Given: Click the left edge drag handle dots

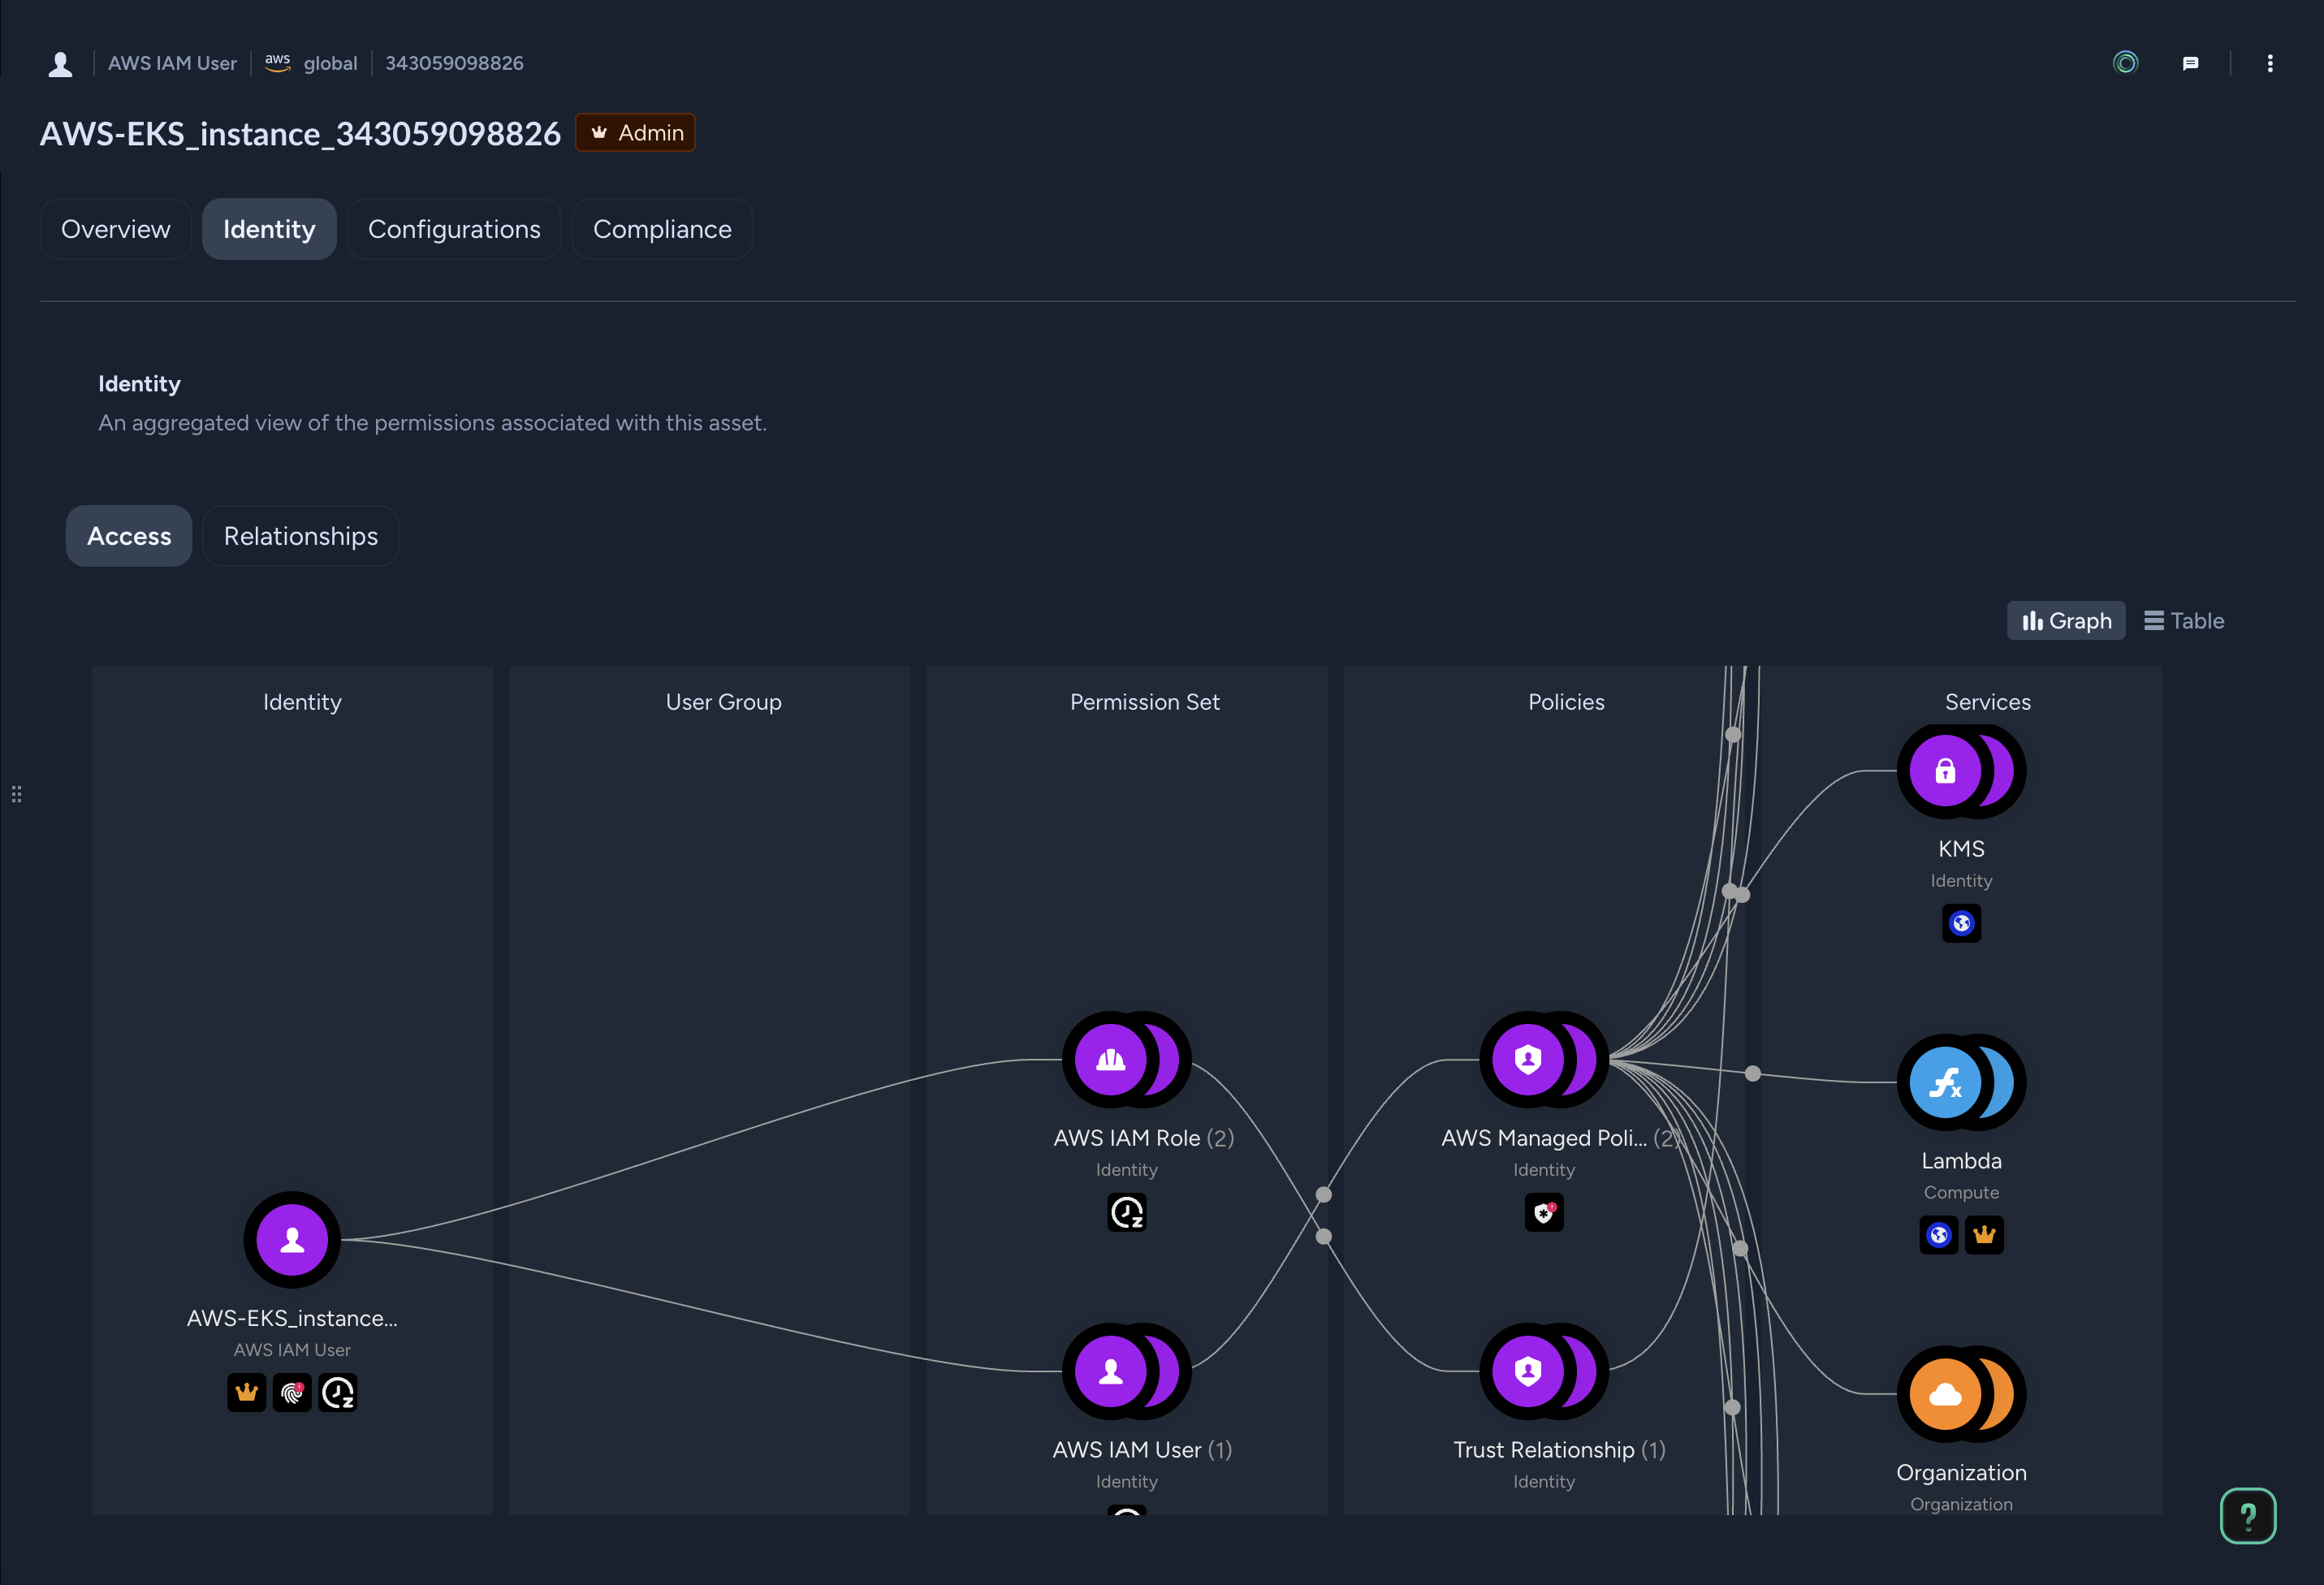Looking at the screenshot, I should (16, 794).
